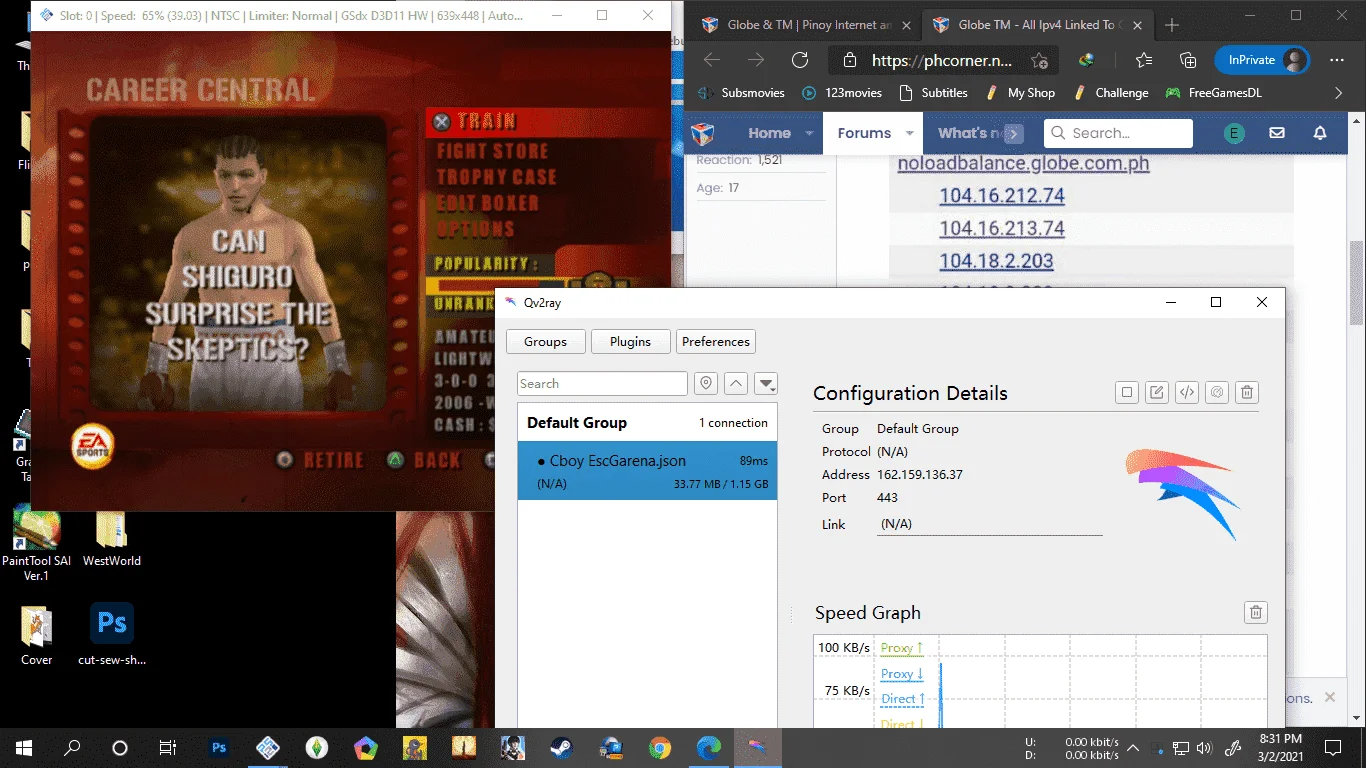
Task: Open the edit configuration icon in Qv2ray
Action: (1157, 392)
